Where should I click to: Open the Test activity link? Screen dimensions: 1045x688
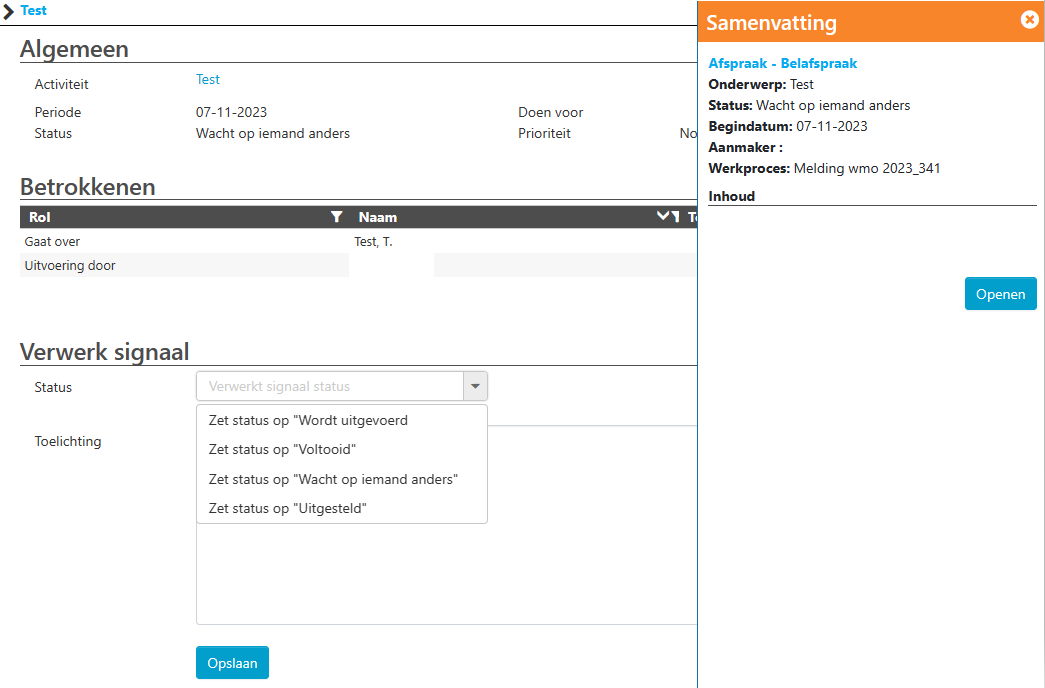point(207,80)
